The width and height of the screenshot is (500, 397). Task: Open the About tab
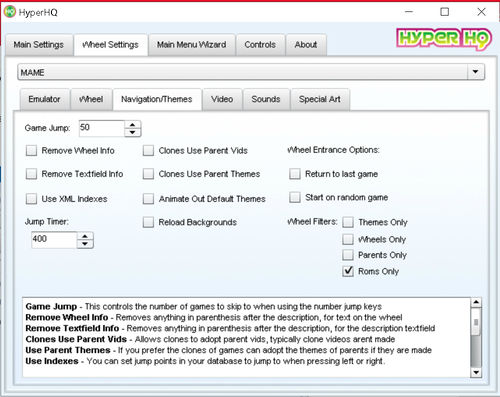tap(306, 45)
